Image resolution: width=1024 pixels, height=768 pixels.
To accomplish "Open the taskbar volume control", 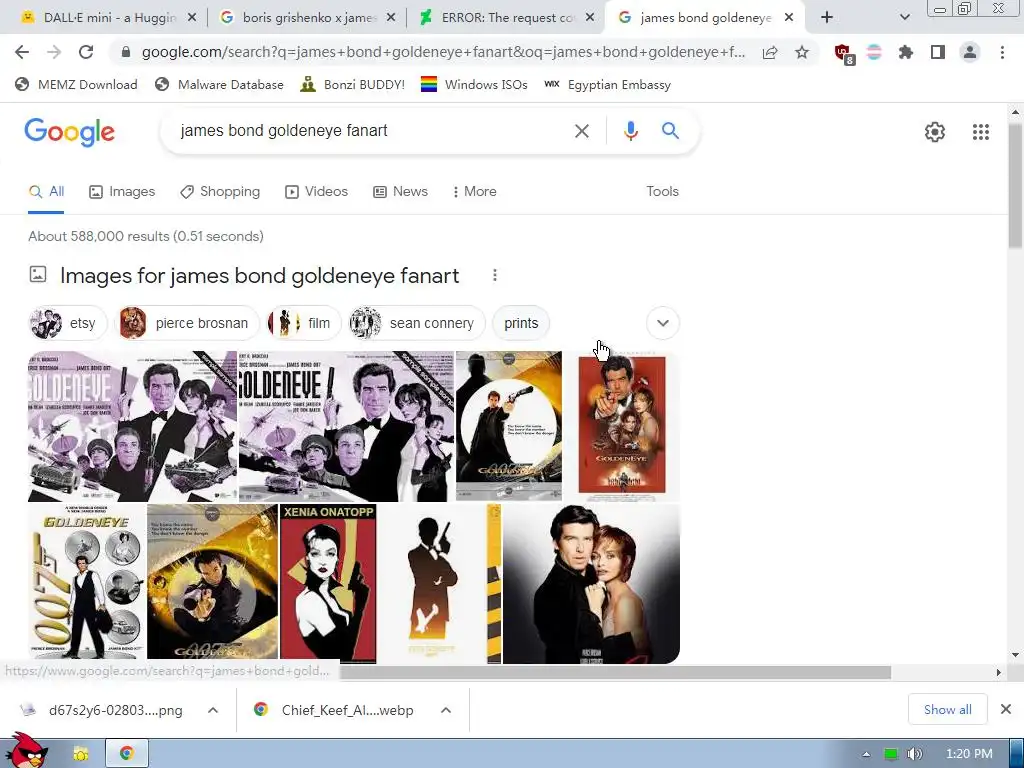I will click(x=915, y=754).
